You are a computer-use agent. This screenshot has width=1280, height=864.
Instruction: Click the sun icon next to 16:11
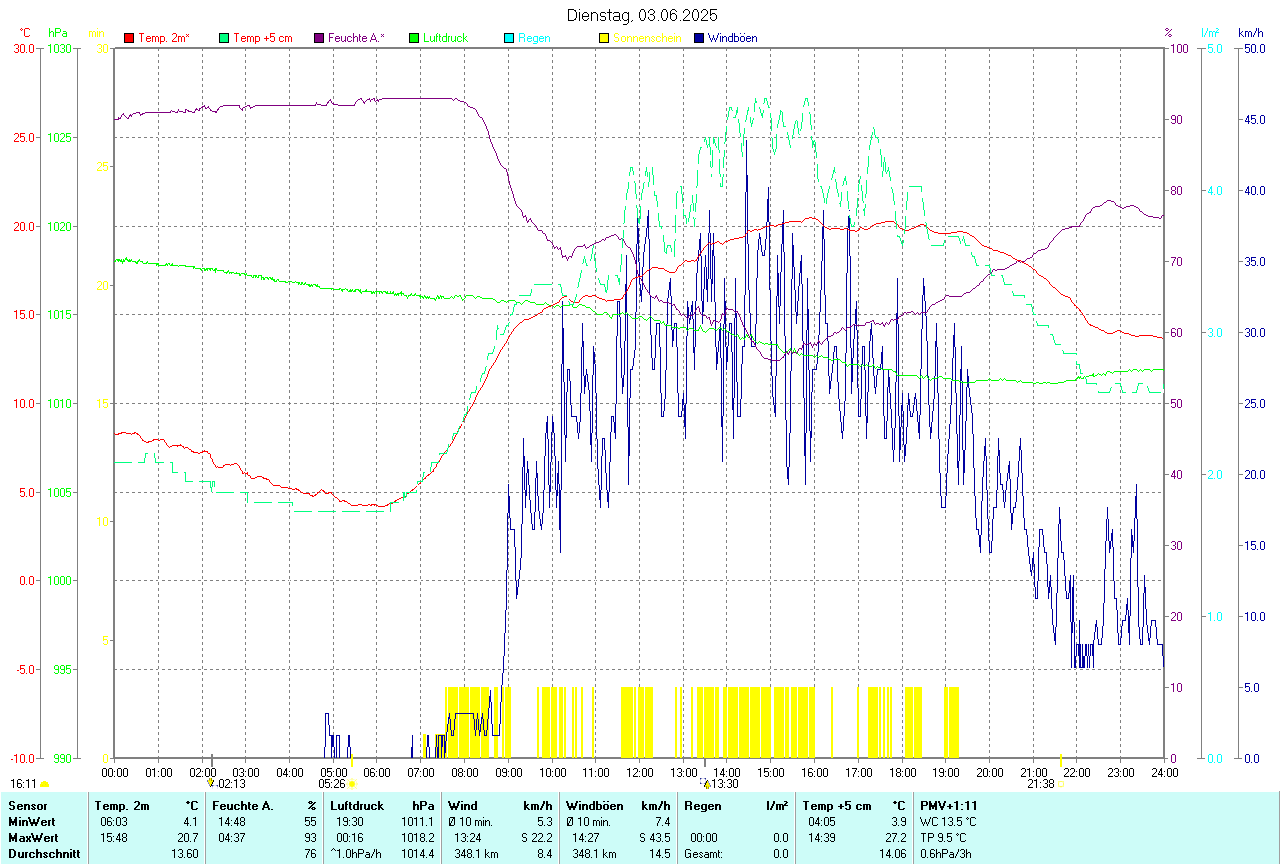pos(44,785)
